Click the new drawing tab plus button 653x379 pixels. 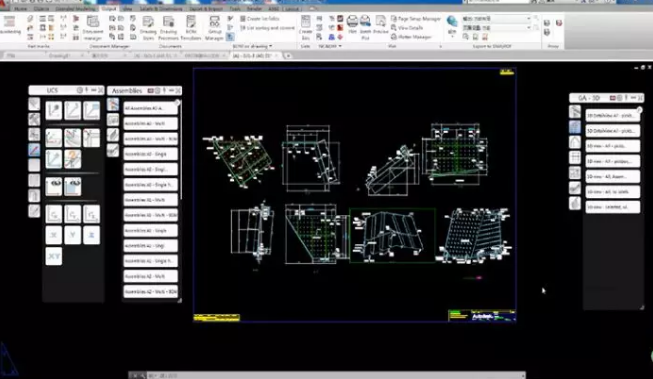pos(288,56)
